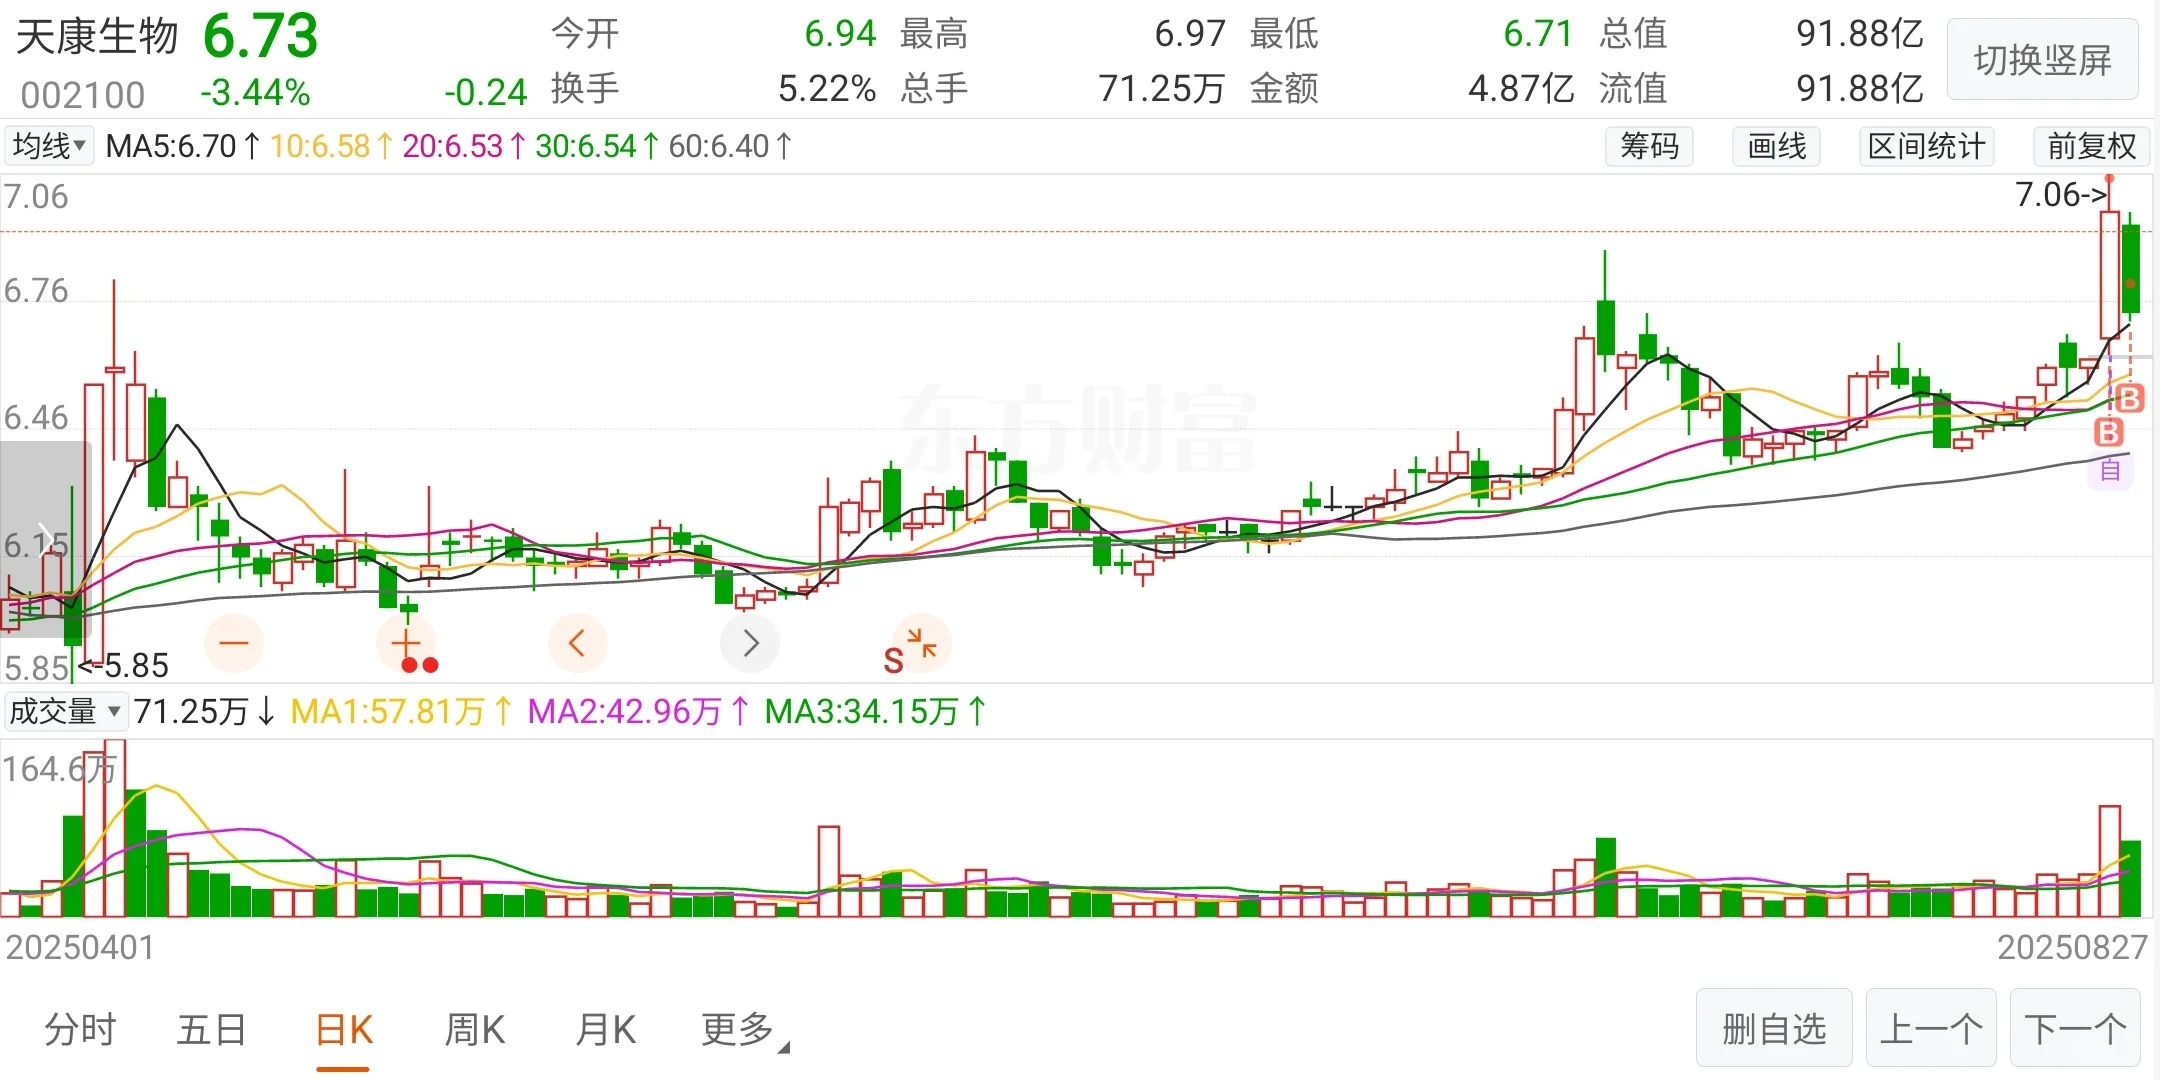The image size is (2160, 1080).
Task: Switch to the 分时 tab
Action: point(80,1029)
